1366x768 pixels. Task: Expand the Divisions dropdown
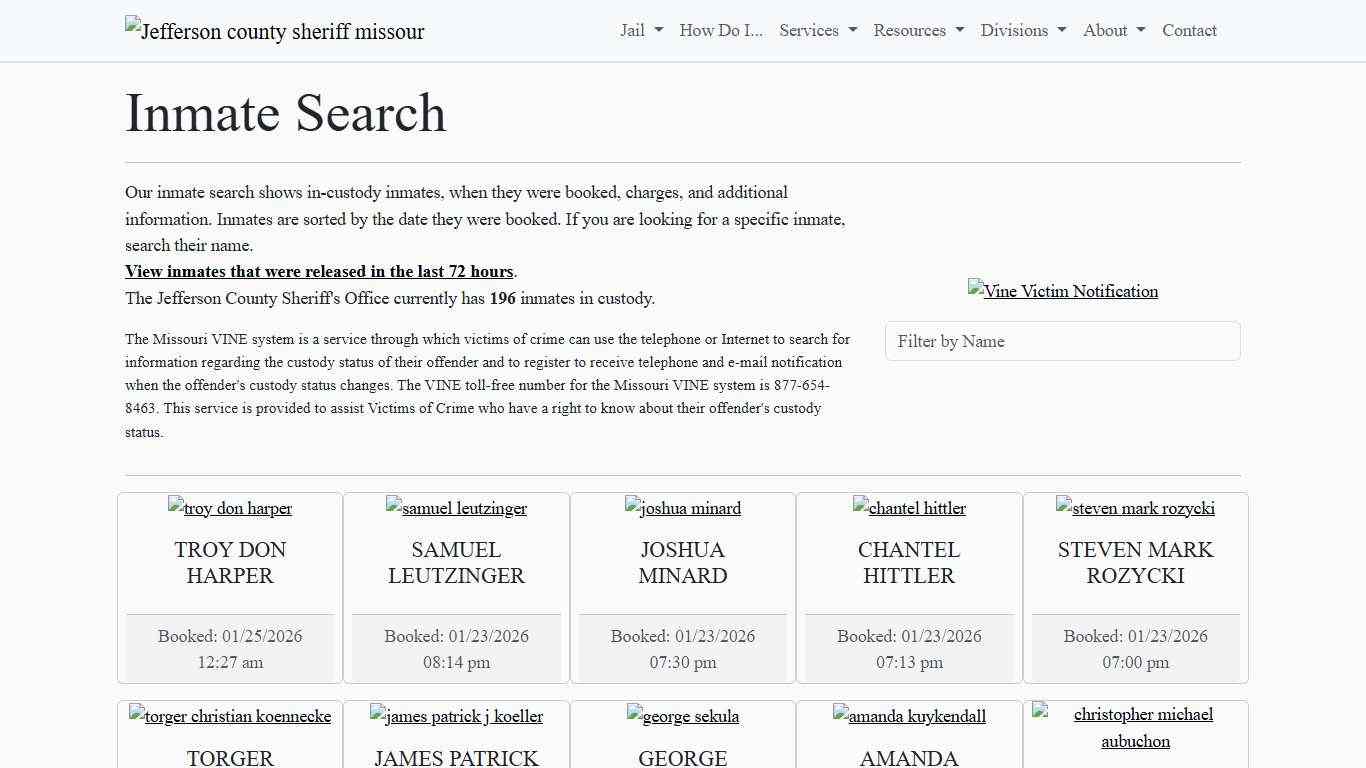point(1022,30)
